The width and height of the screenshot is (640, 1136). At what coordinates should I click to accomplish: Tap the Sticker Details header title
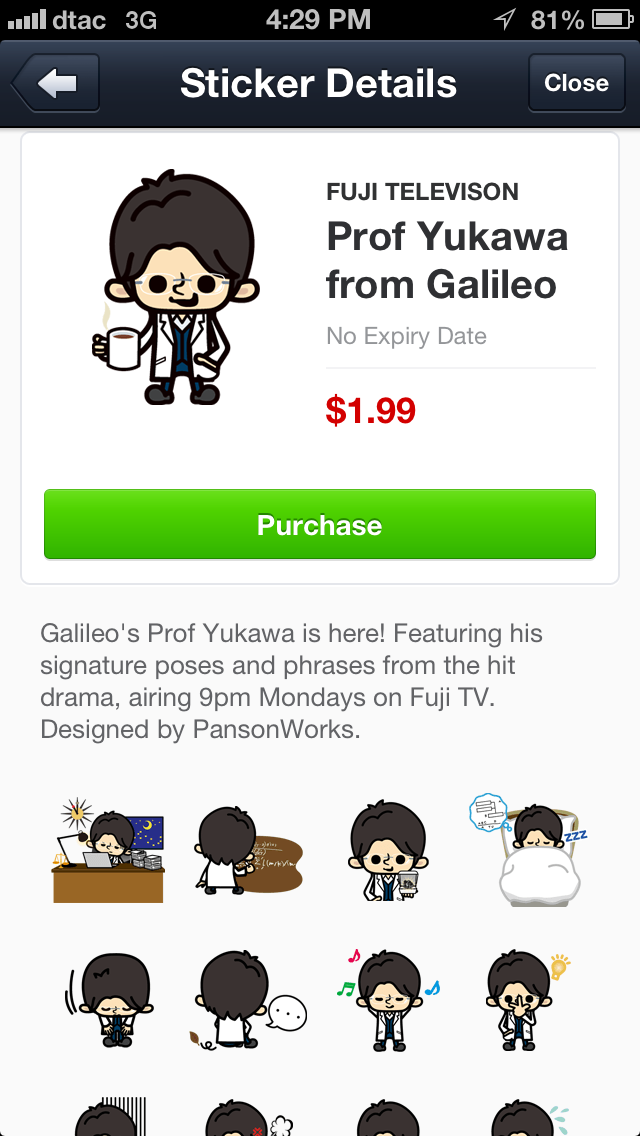coord(319,83)
